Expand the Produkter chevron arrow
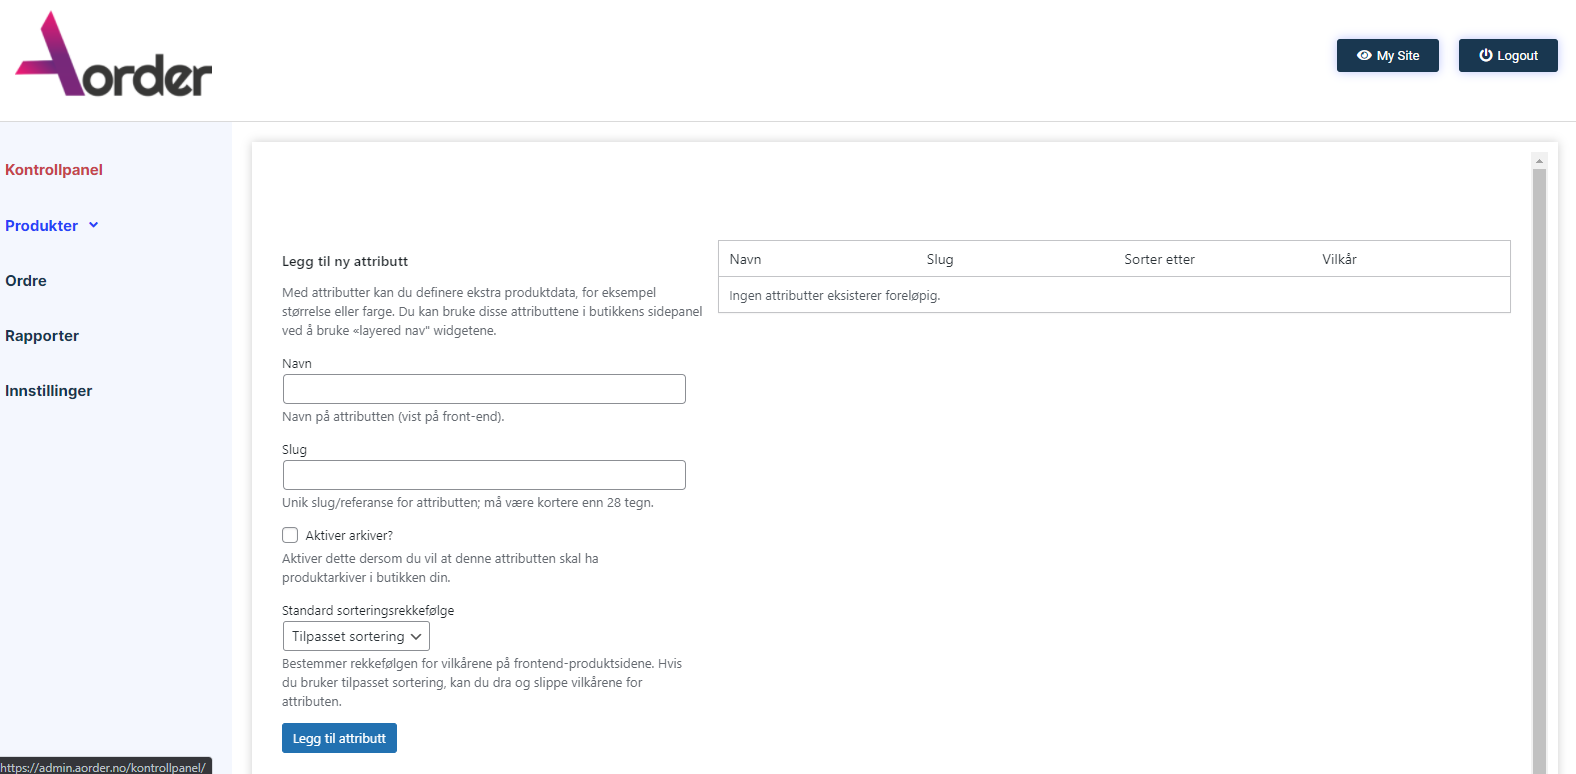 [94, 225]
